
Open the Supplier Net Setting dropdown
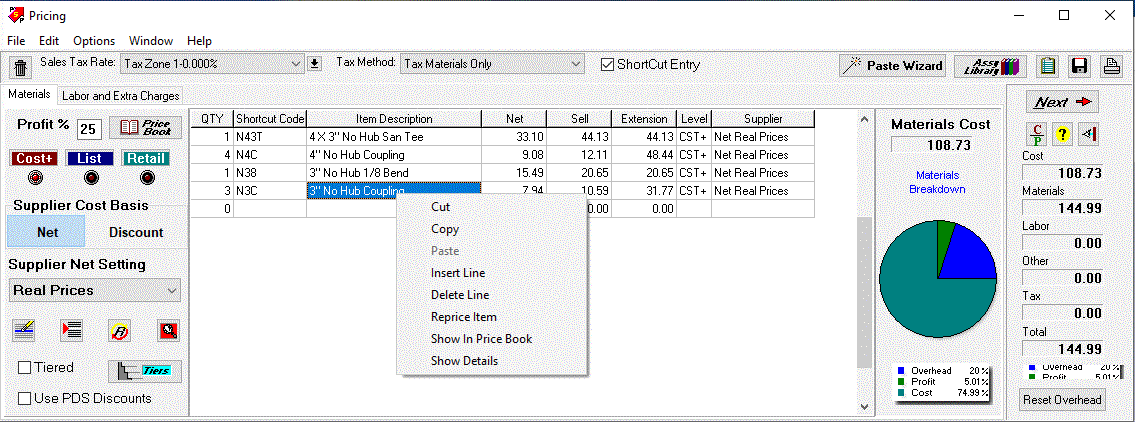(95, 290)
